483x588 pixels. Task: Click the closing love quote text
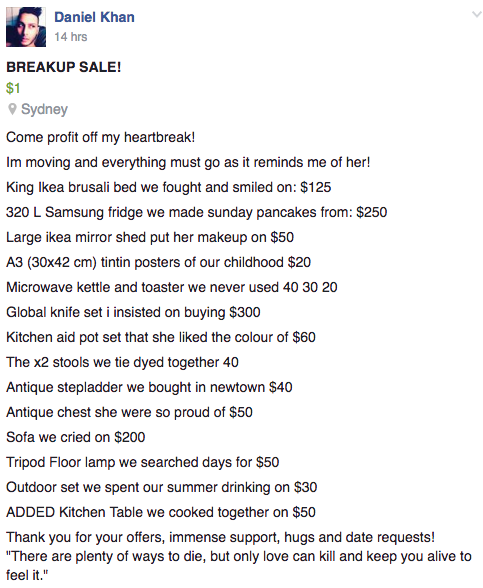click(x=238, y=566)
